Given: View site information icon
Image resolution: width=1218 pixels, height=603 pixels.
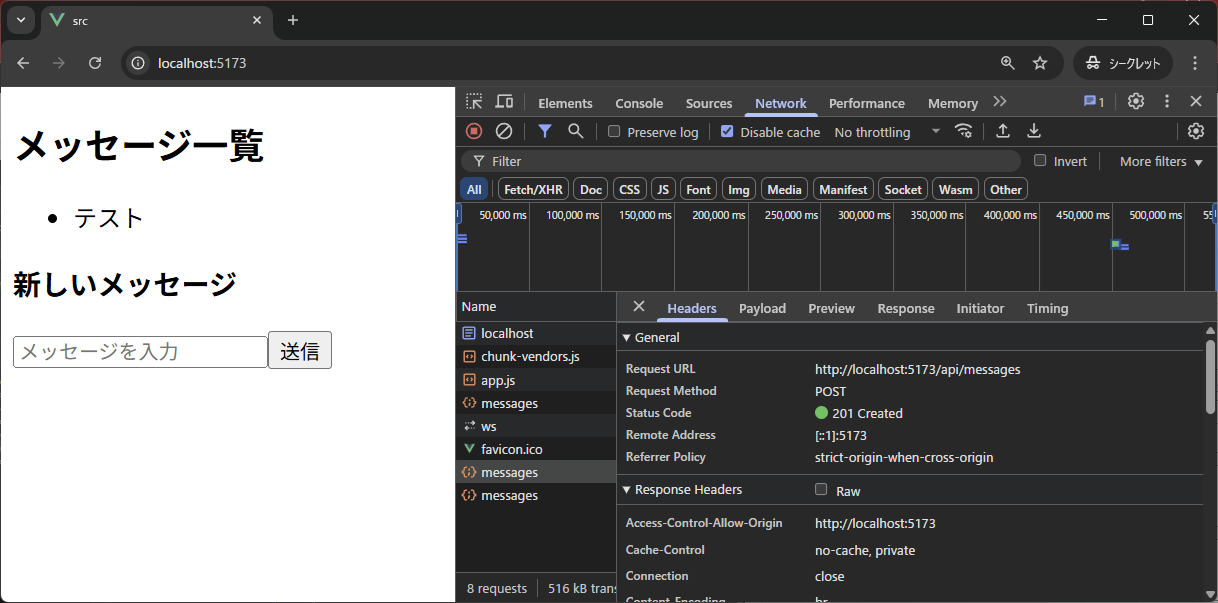Looking at the screenshot, I should coord(139,63).
